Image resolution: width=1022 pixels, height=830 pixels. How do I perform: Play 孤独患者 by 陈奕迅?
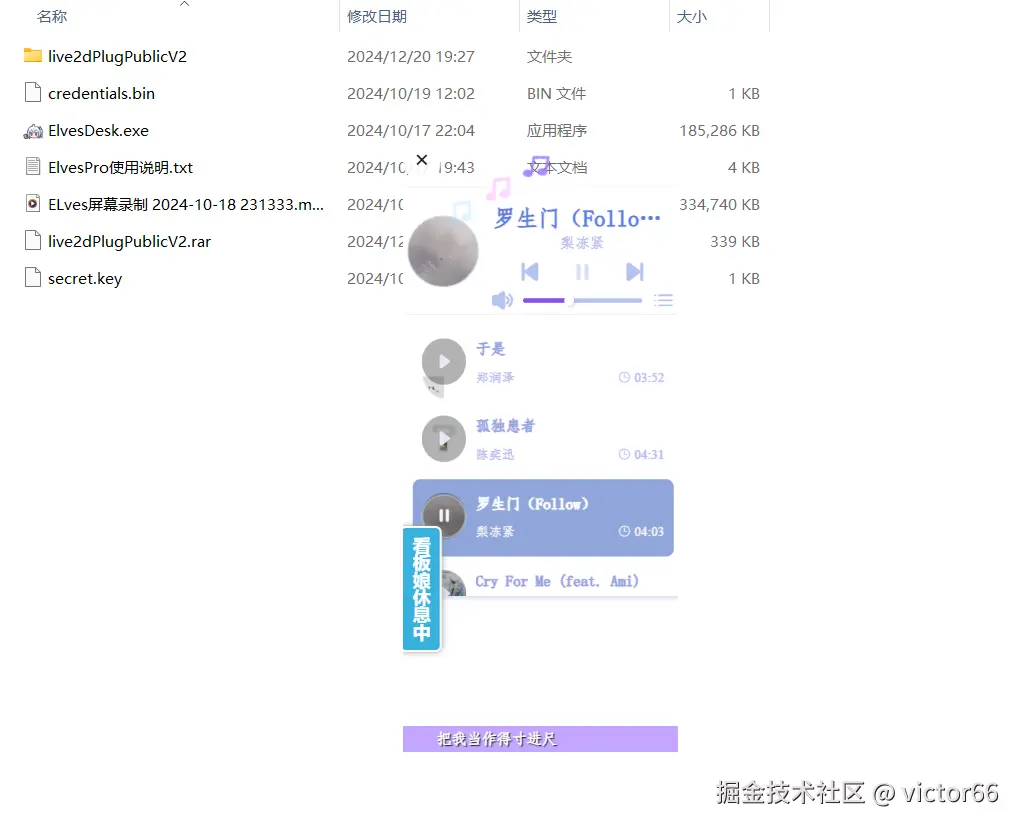(x=443, y=438)
